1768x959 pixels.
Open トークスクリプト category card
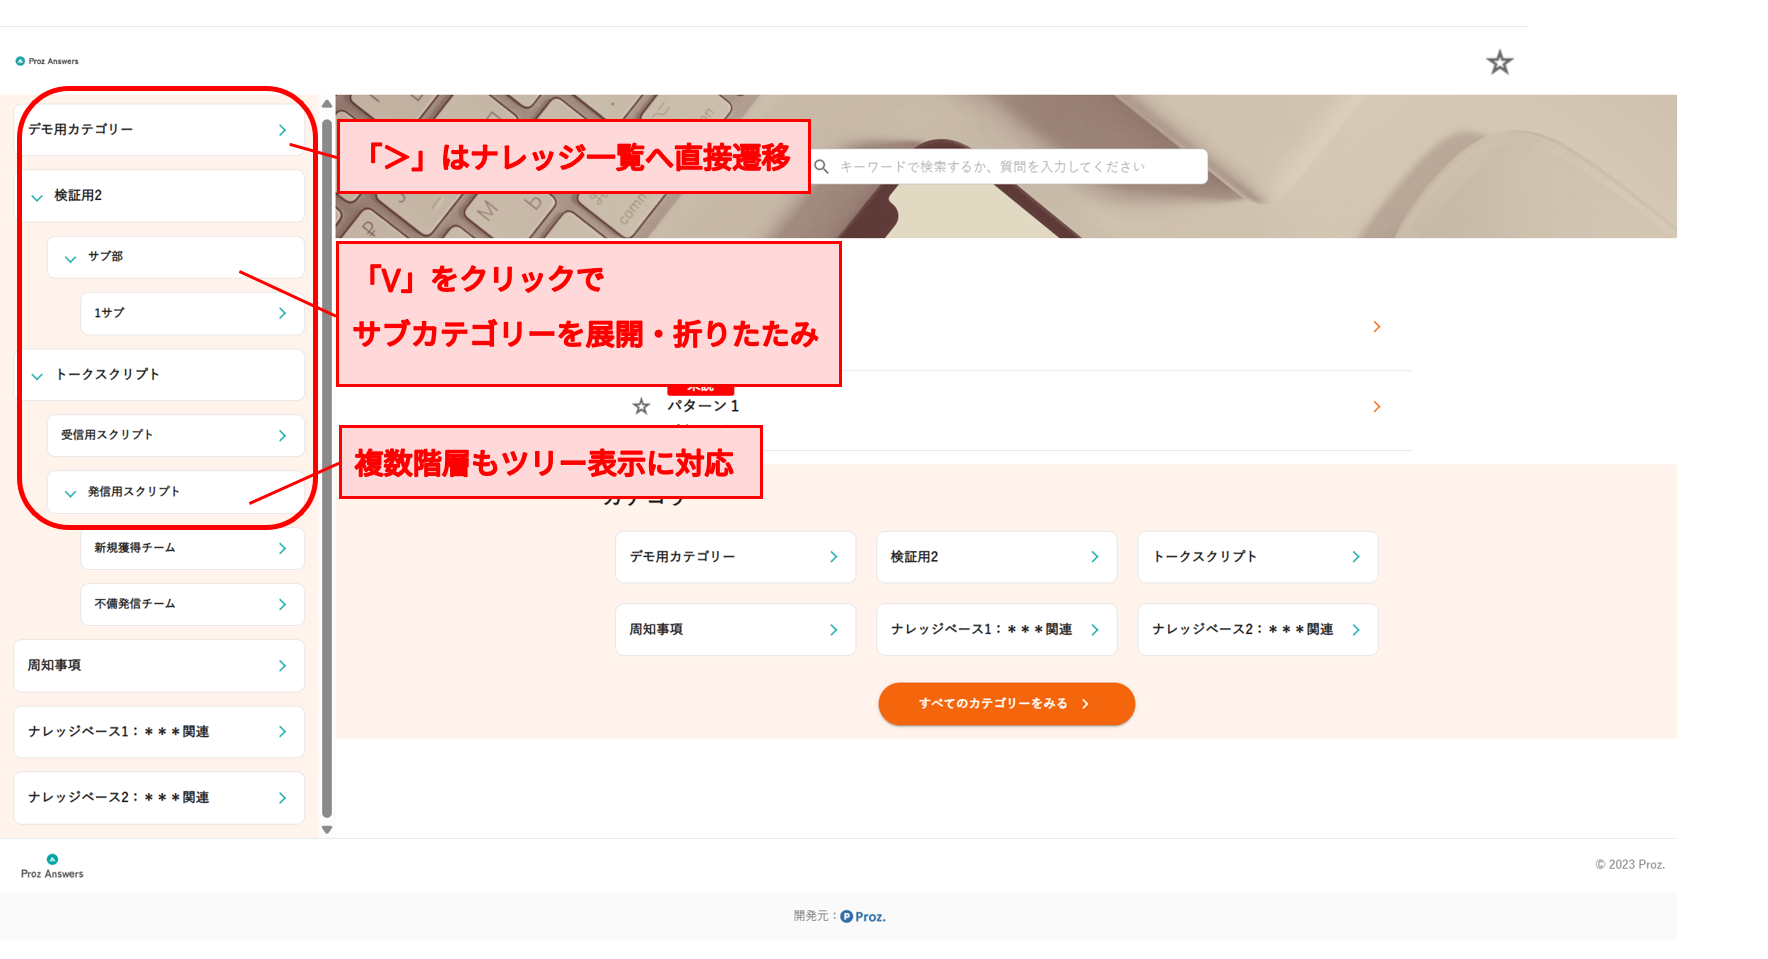click(1258, 557)
